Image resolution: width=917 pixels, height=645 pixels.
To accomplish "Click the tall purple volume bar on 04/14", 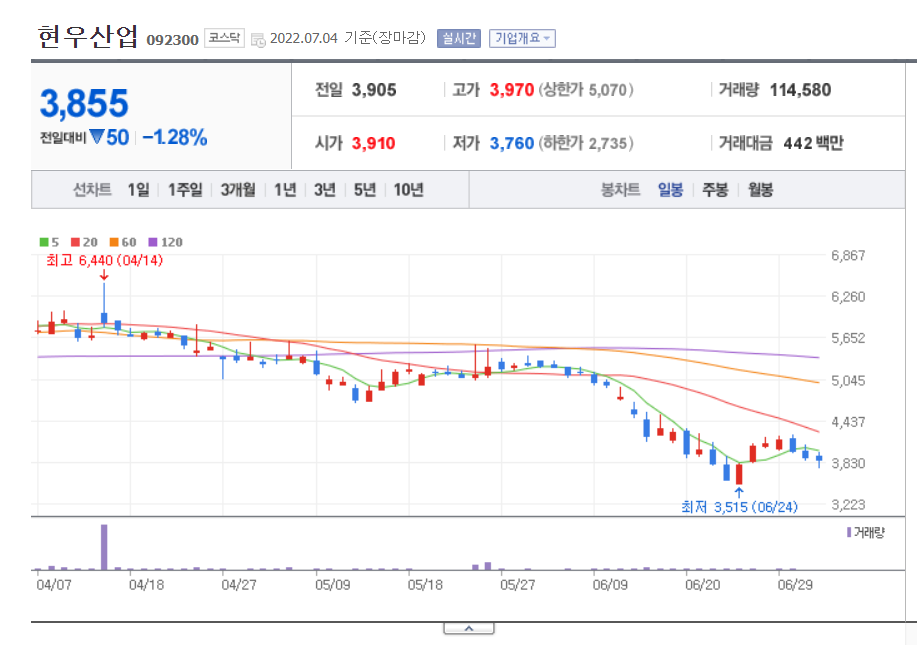I will coord(104,547).
